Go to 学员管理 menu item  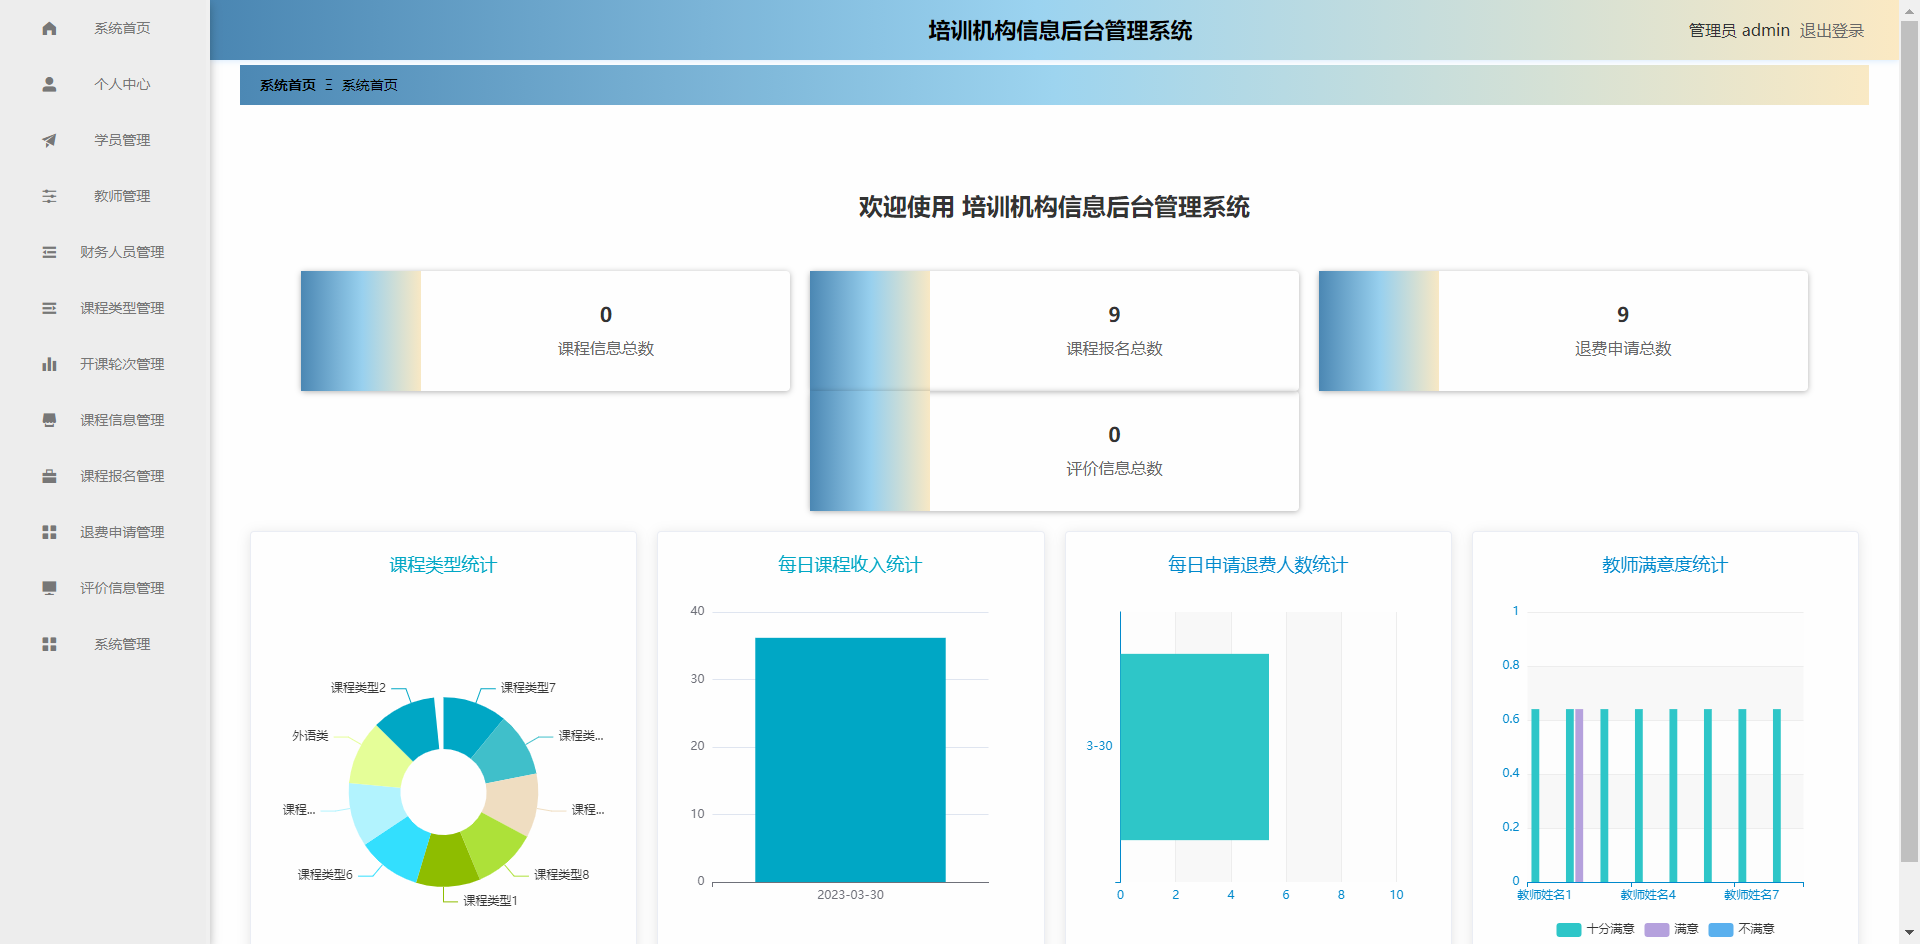(x=105, y=140)
